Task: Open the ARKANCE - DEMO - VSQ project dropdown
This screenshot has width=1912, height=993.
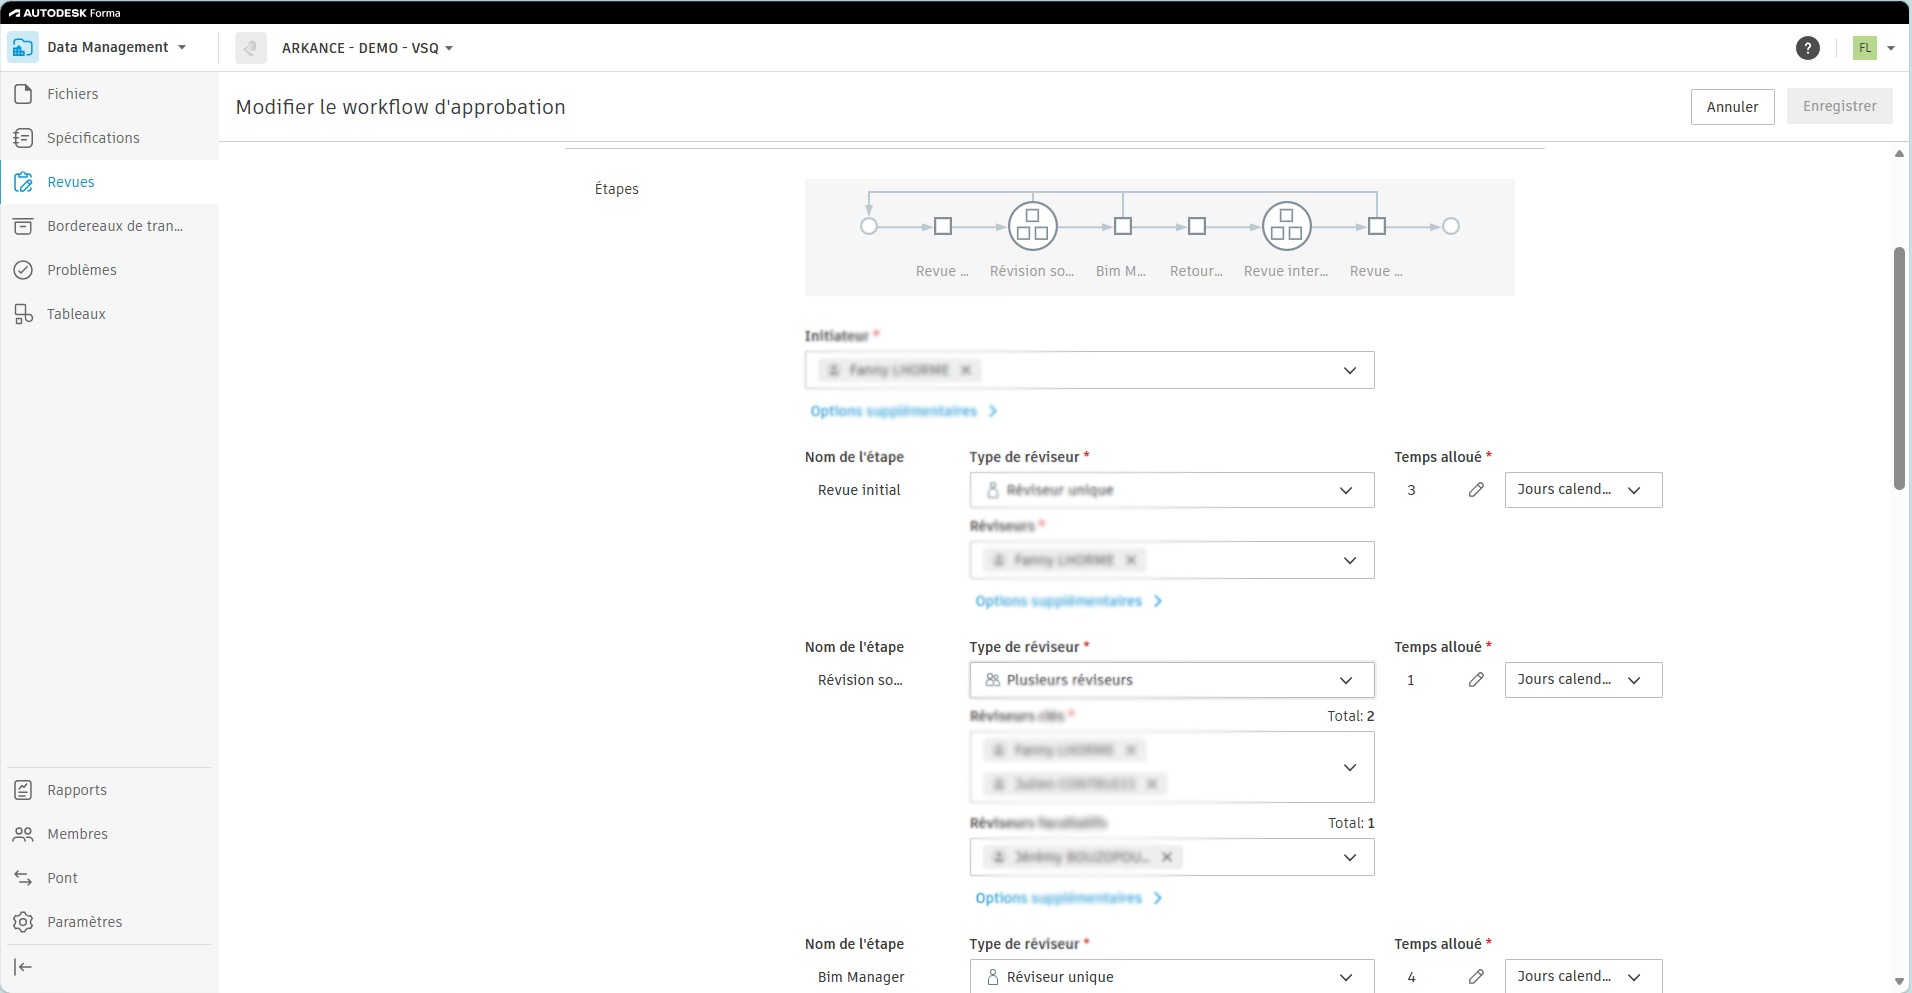Action: [449, 48]
